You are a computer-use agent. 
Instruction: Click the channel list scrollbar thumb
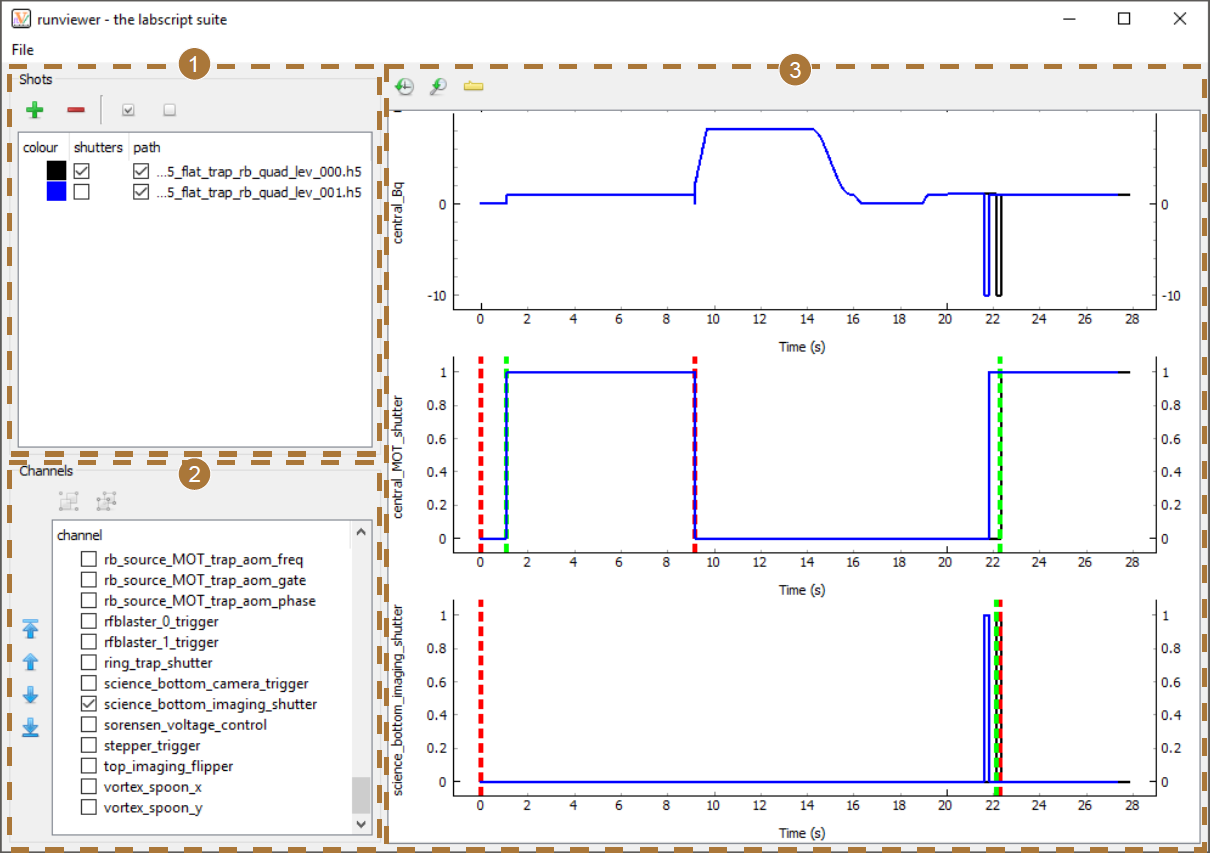click(361, 795)
